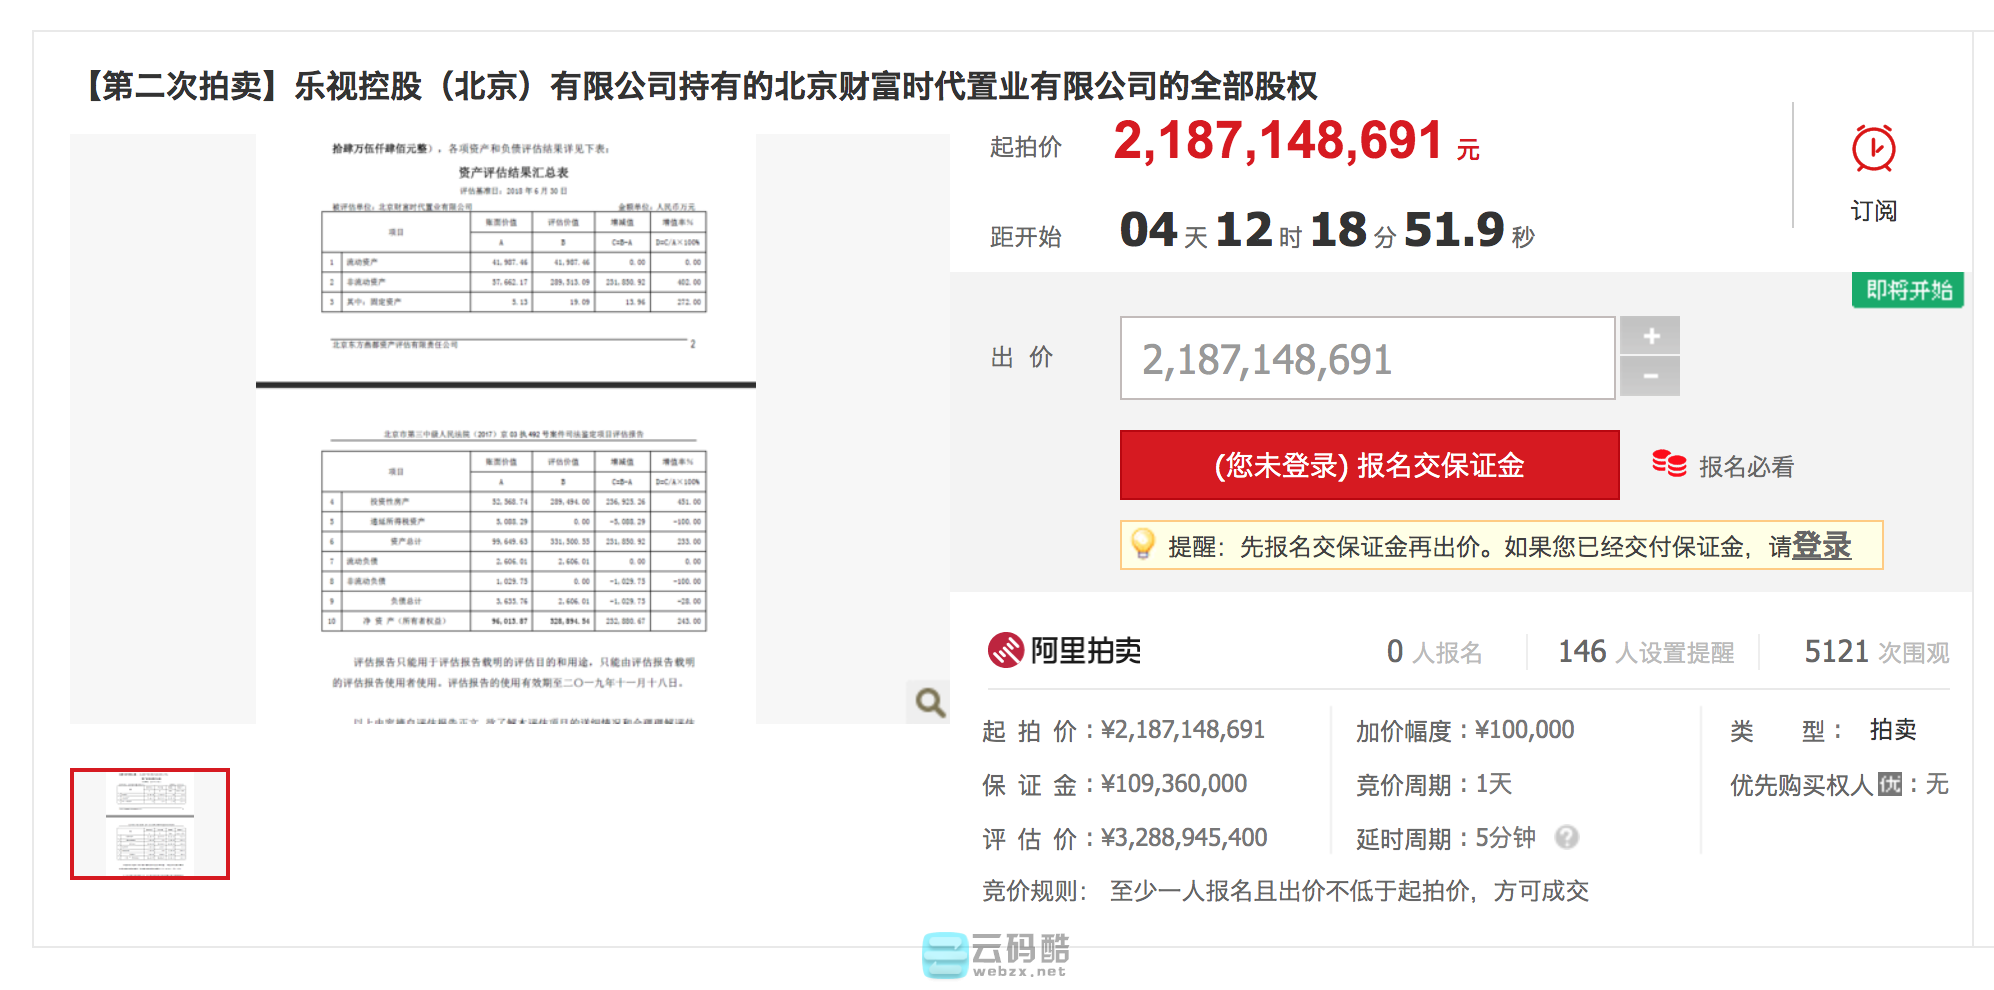The height and width of the screenshot is (990, 1994).
Task: Click the question mark help icon near 延时周期
Action: click(1567, 837)
